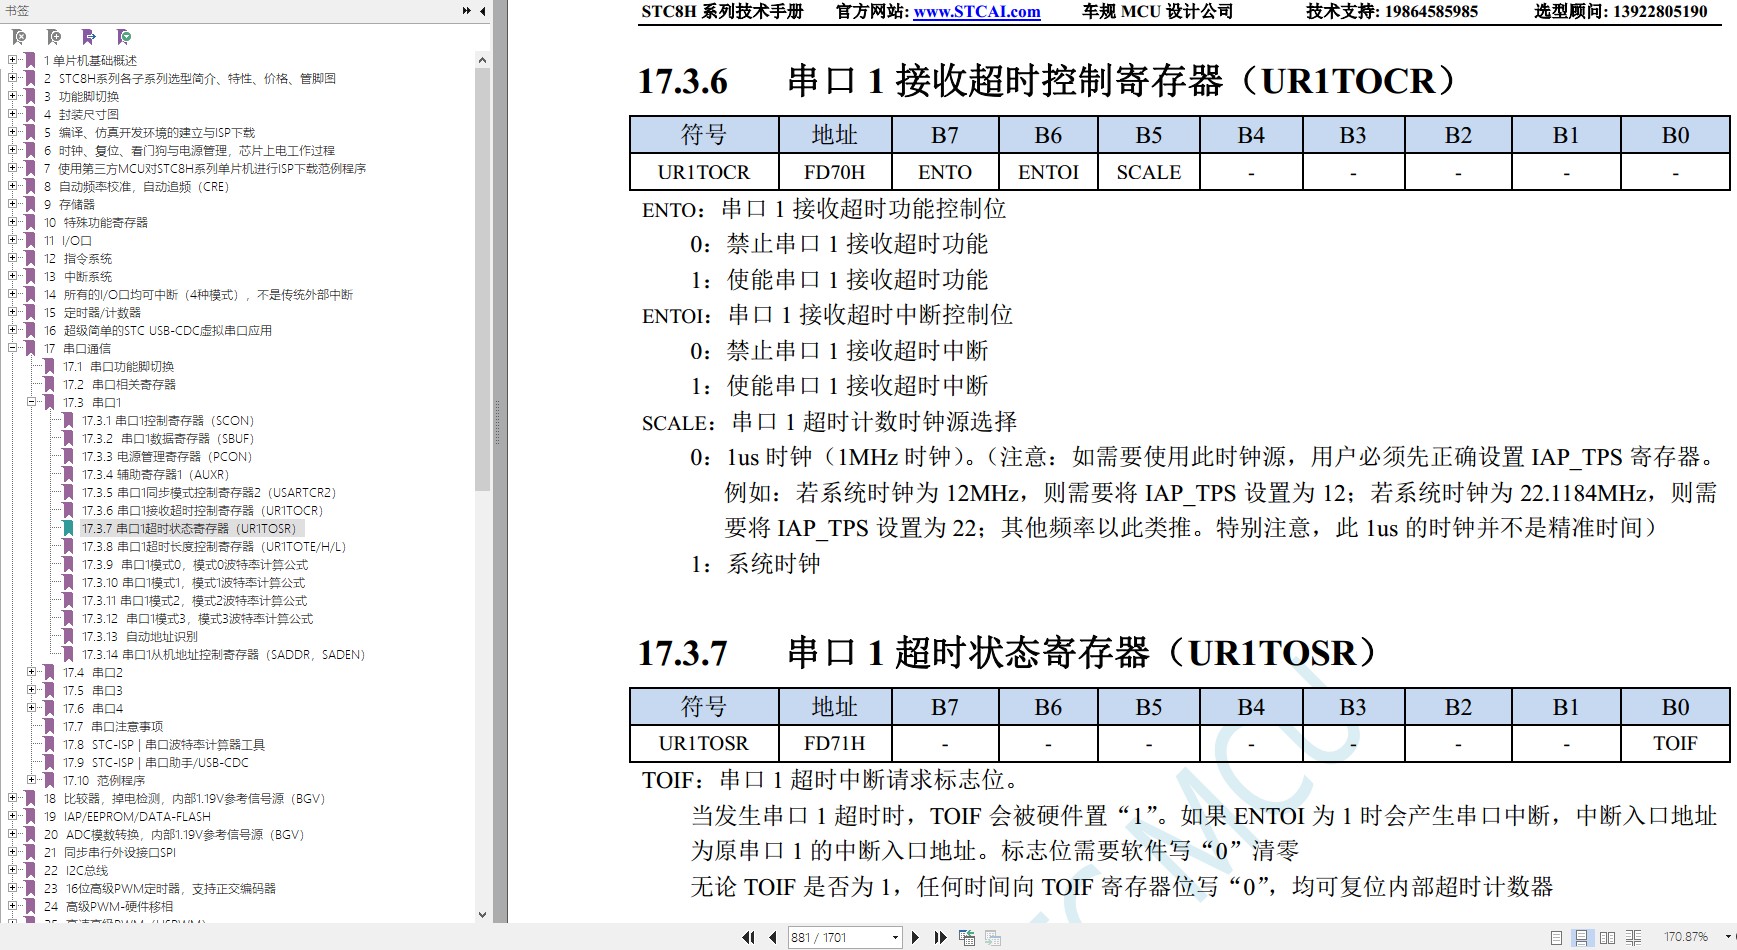
Task: Click the add bookmark icon
Action: point(54,37)
